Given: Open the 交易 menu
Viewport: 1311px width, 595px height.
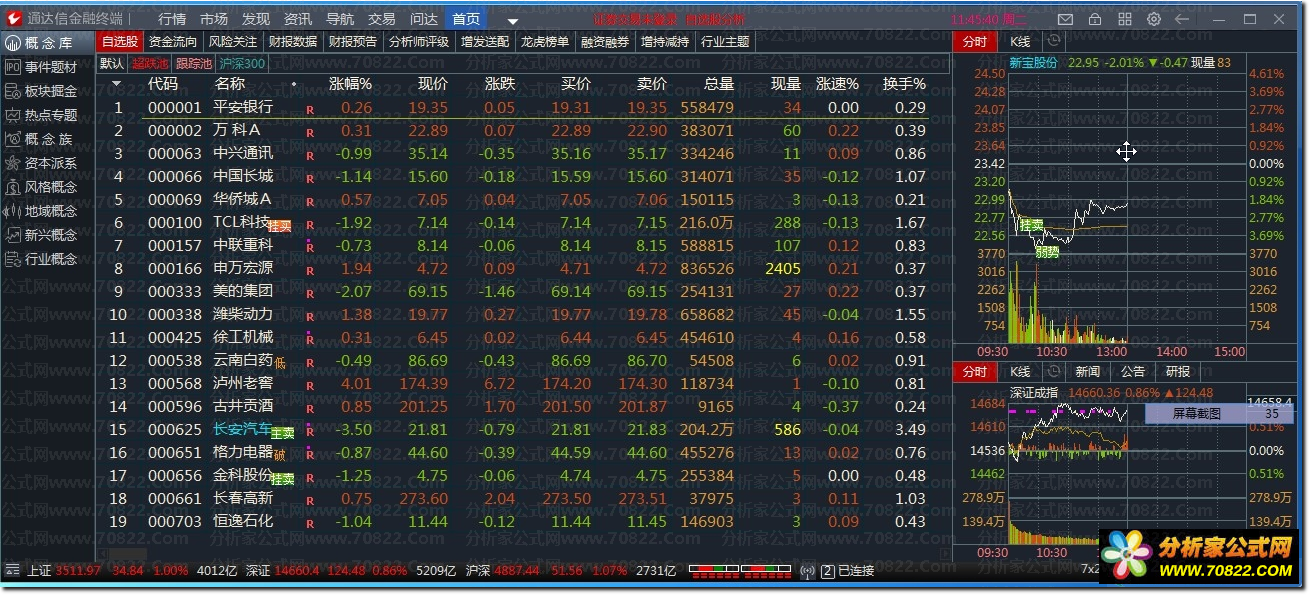Looking at the screenshot, I should pyautogui.click(x=382, y=19).
